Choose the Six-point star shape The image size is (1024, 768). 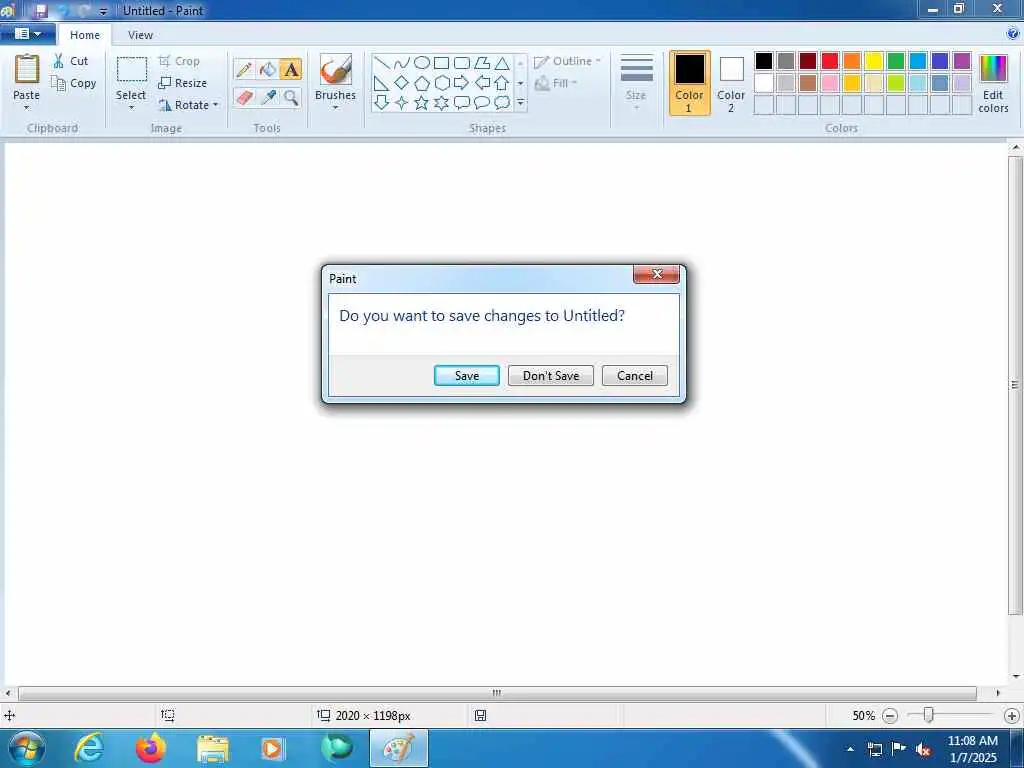pos(441,103)
